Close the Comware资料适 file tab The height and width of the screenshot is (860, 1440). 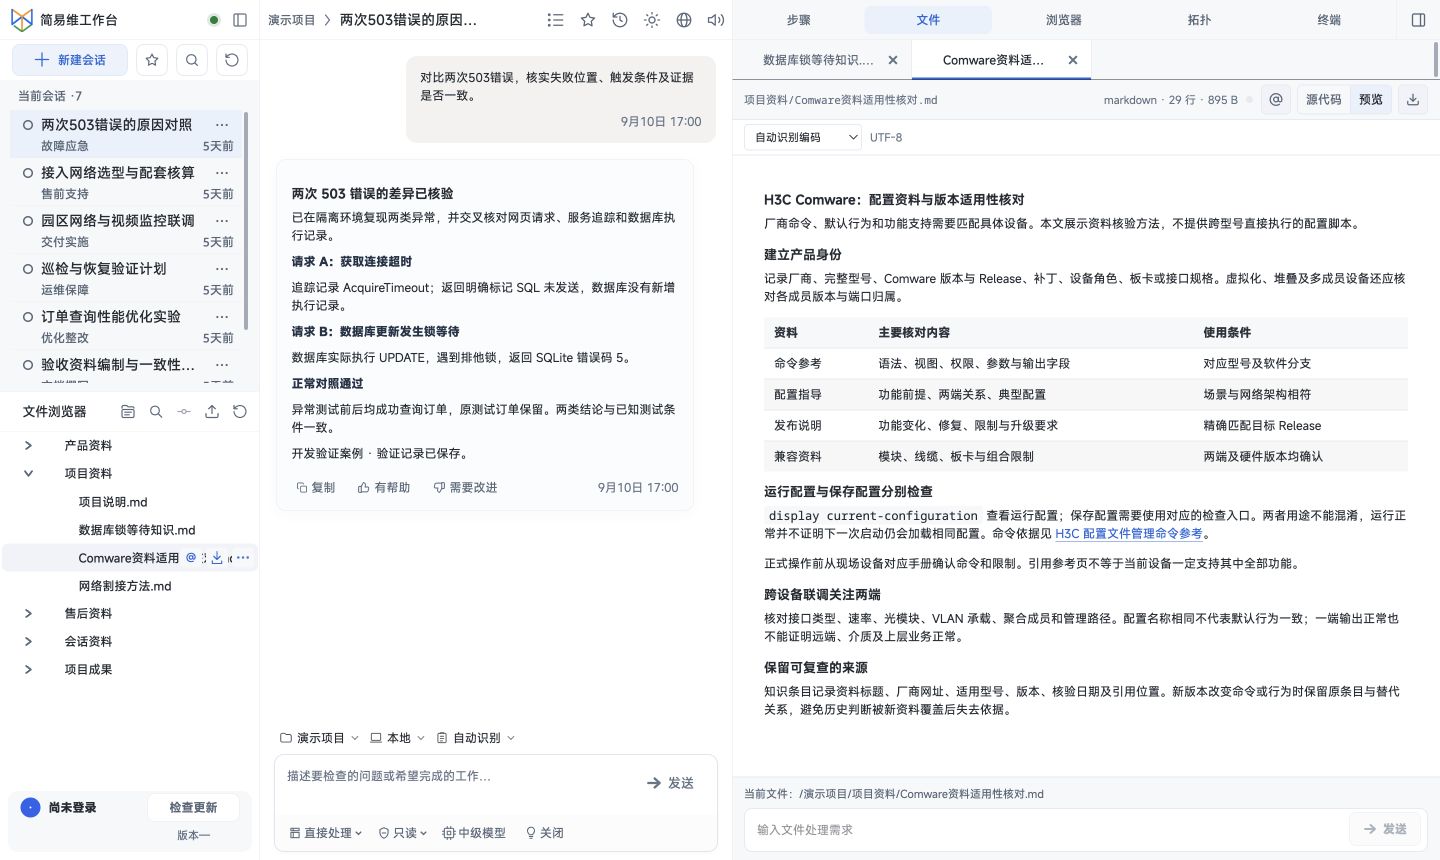(1073, 60)
